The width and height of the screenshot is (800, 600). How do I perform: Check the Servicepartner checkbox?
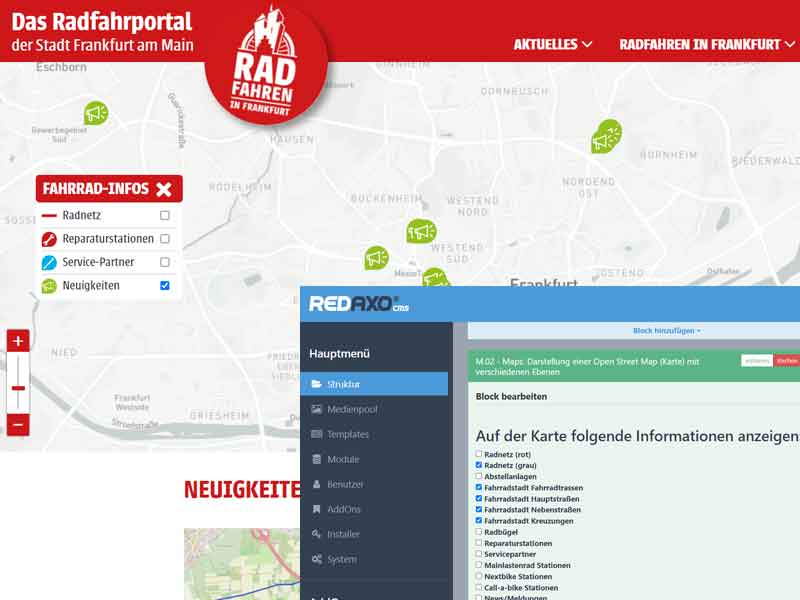(x=479, y=554)
